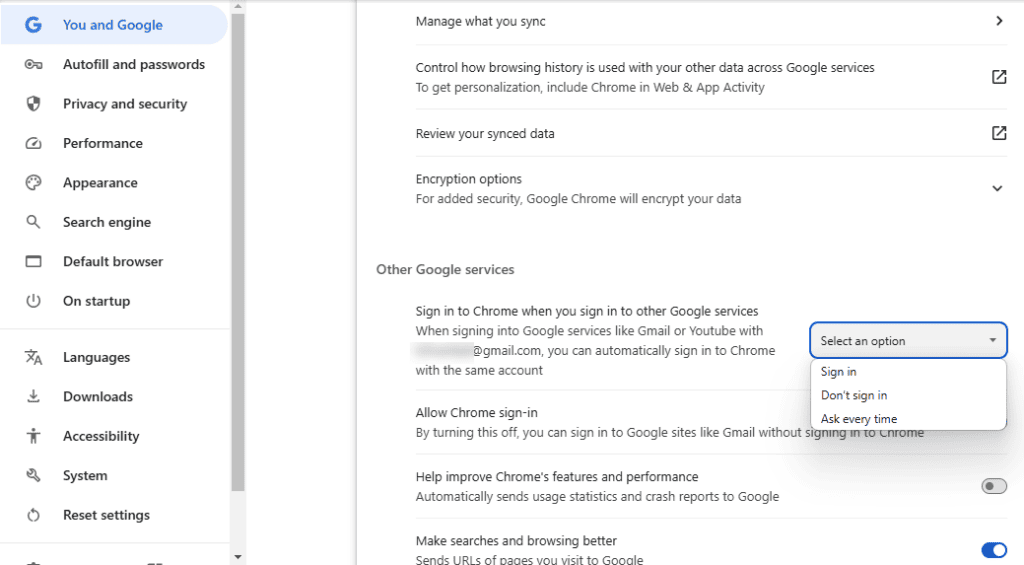
Task: Click sidebar scrollbar down arrow
Action: click(x=238, y=557)
